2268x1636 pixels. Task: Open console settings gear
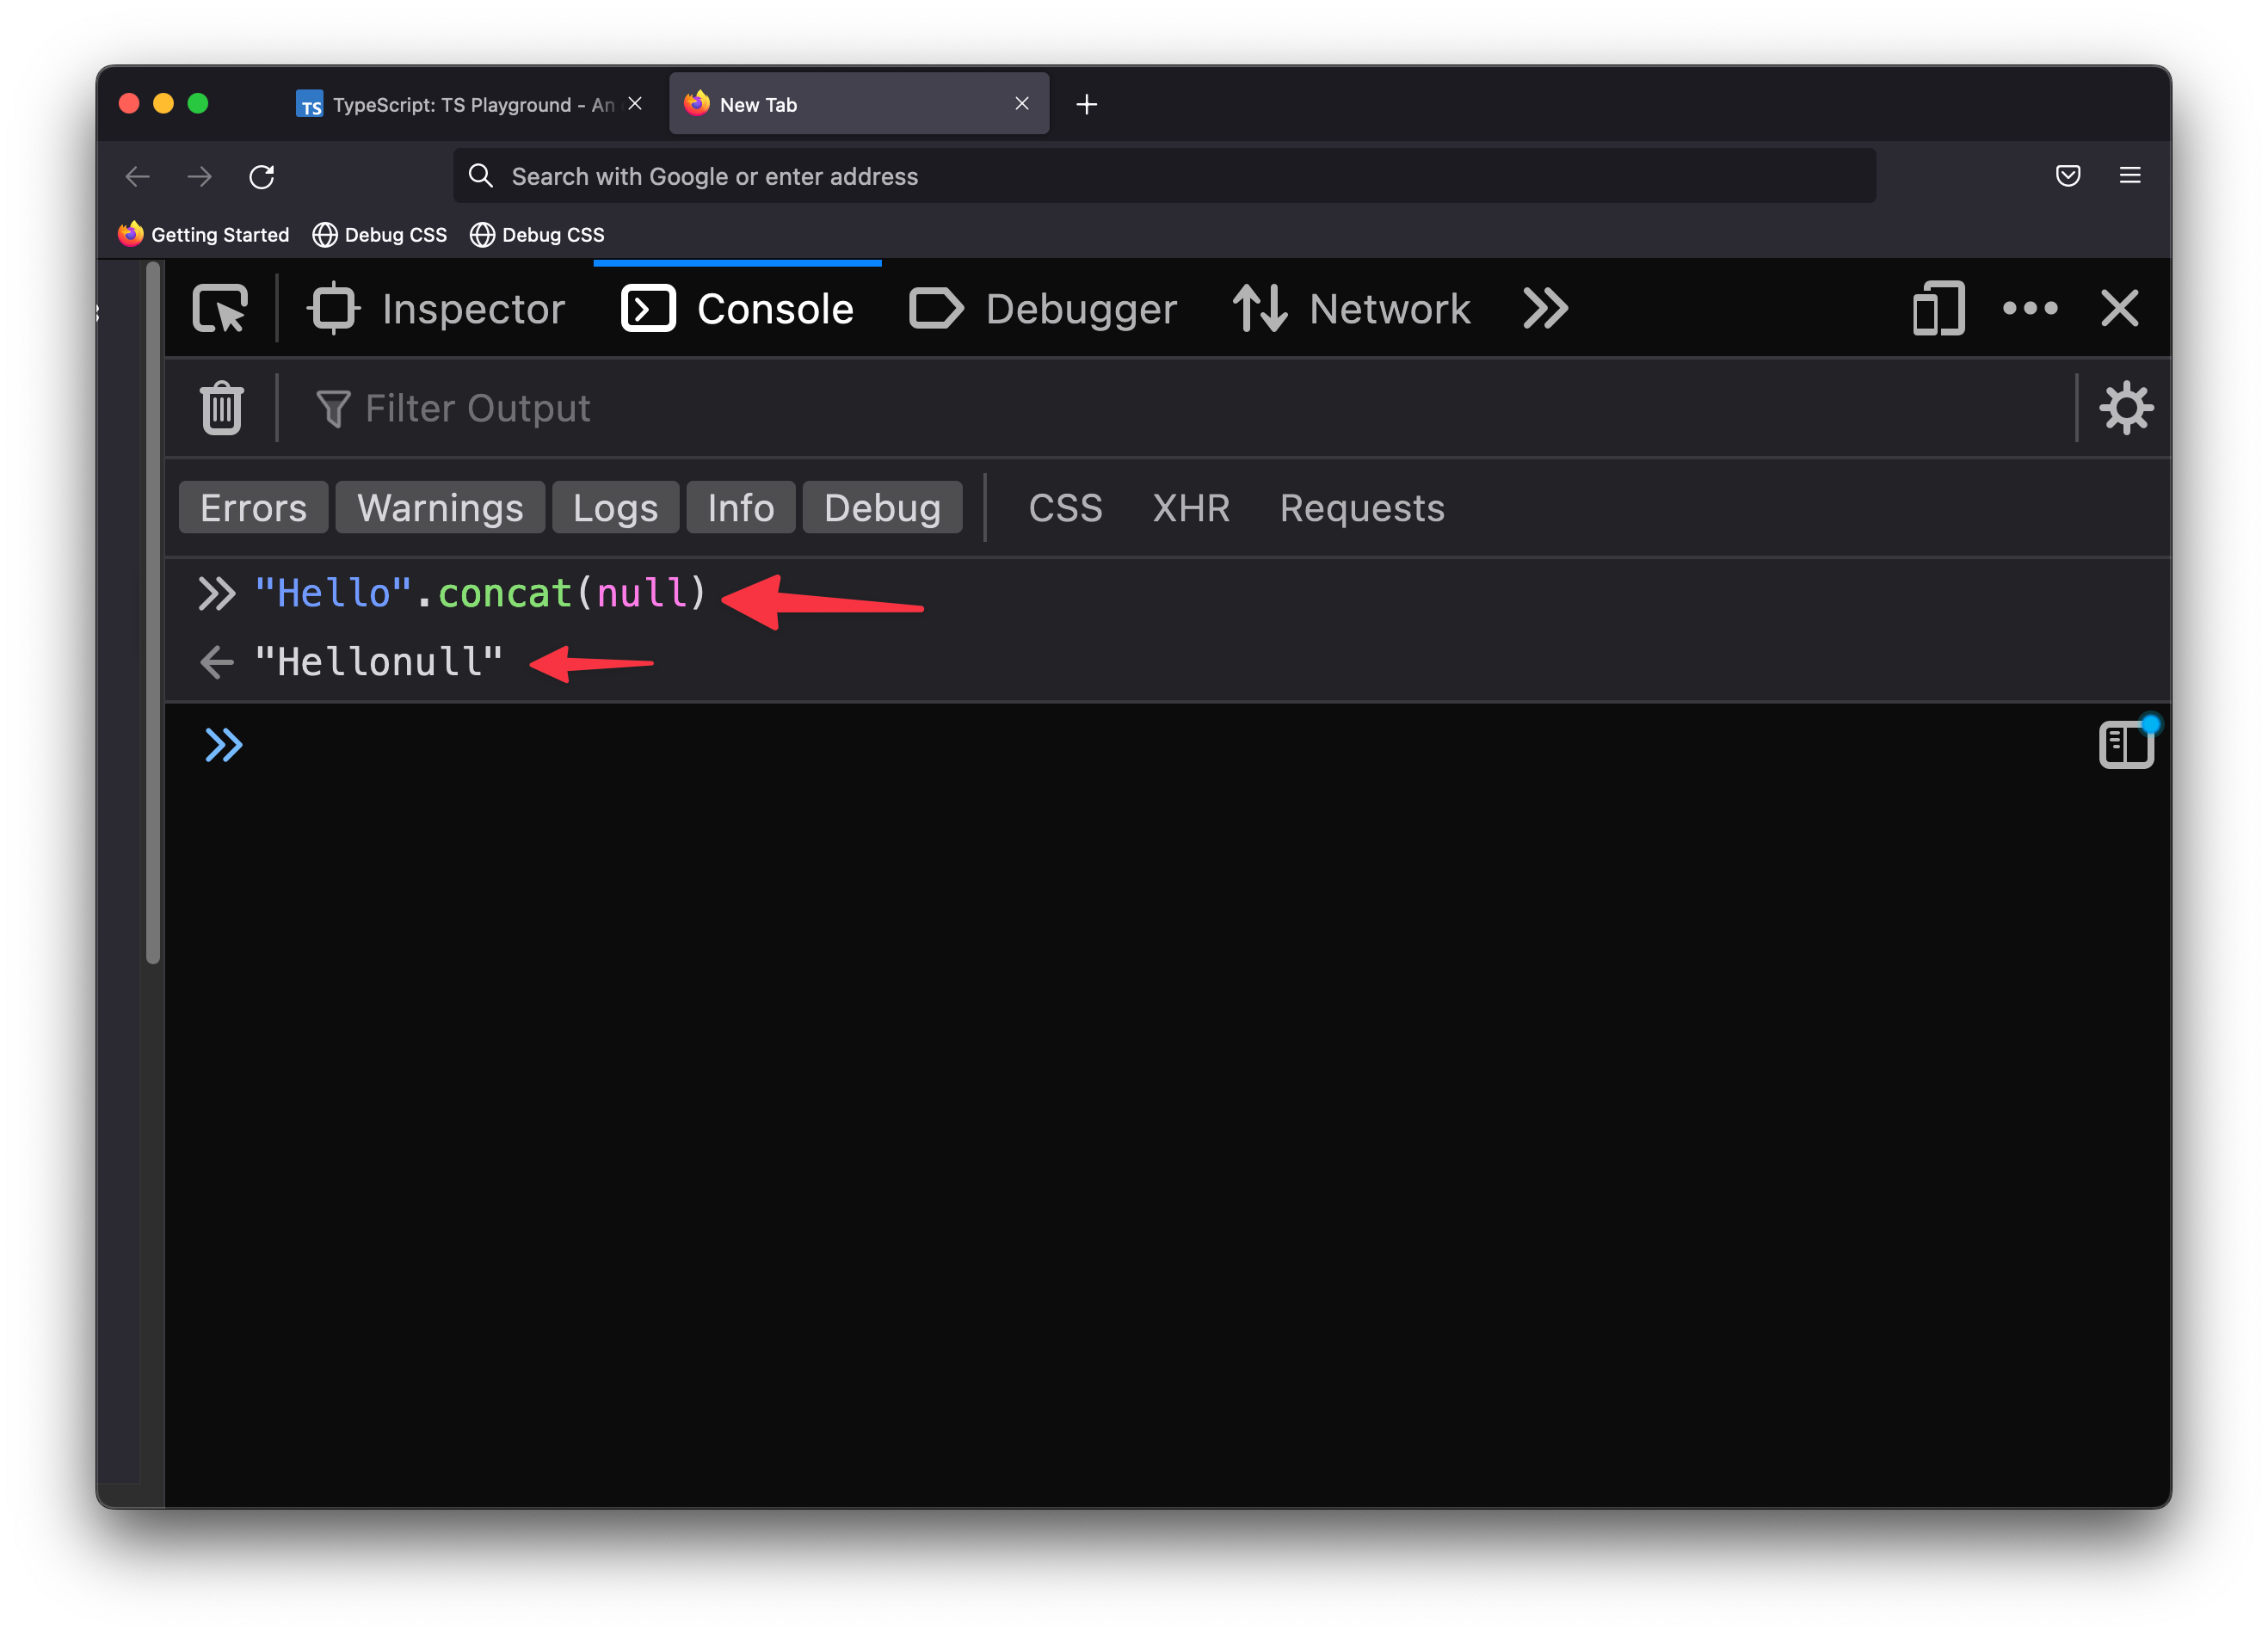2126,407
